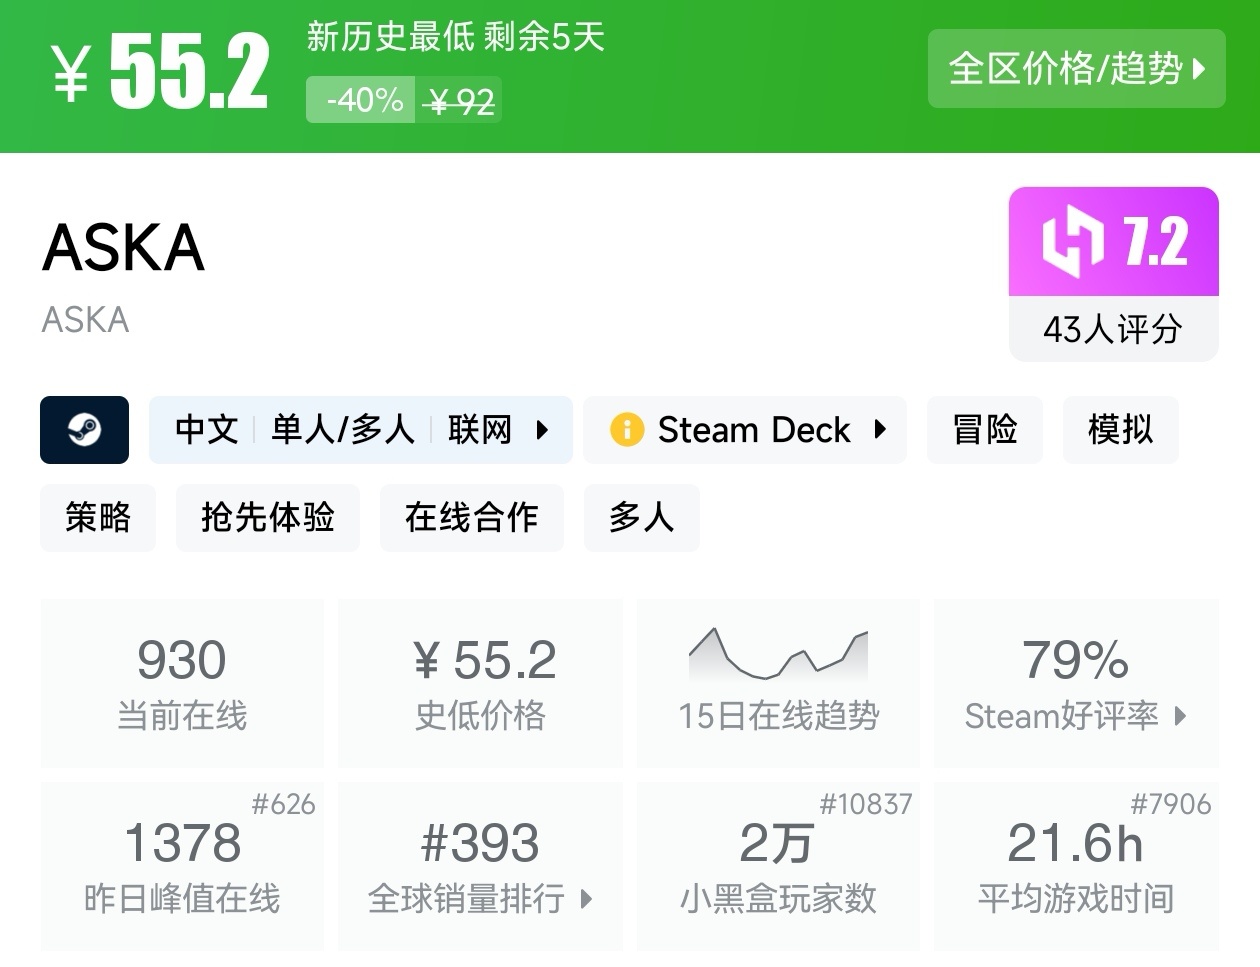Open the 43人评分 rating count
The height and width of the screenshot is (967, 1260).
click(x=1113, y=329)
